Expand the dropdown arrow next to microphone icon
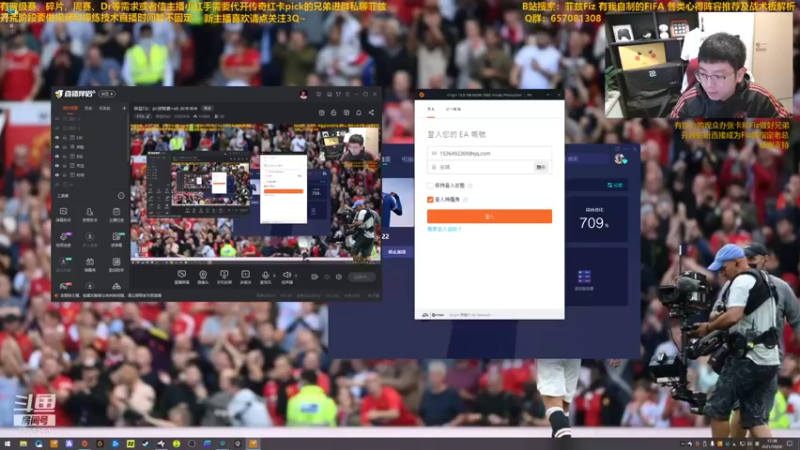The height and width of the screenshot is (450, 800). pyautogui.click(x=274, y=276)
